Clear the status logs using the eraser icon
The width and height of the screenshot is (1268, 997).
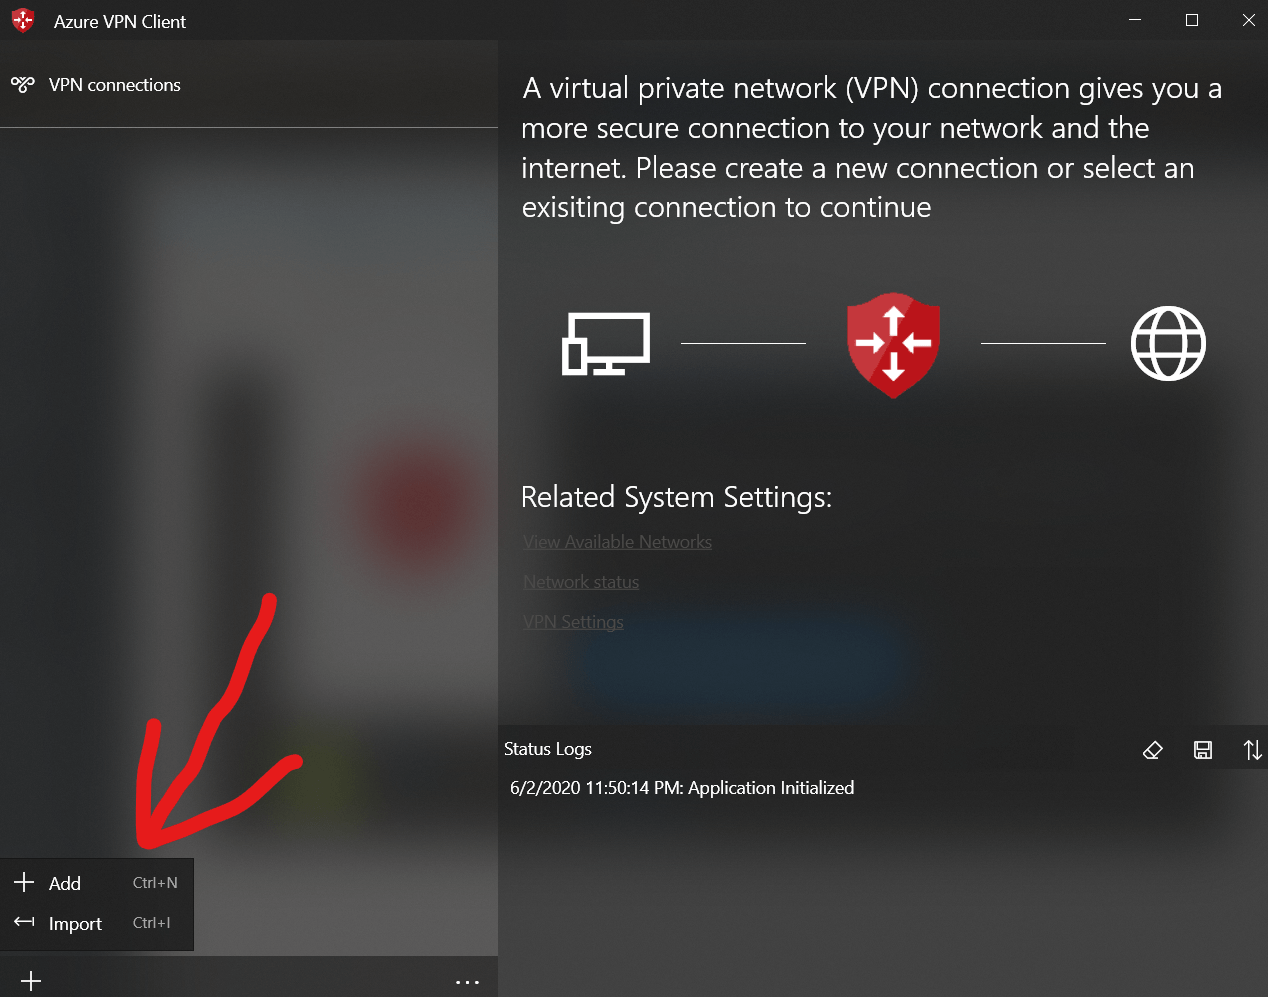click(1153, 749)
